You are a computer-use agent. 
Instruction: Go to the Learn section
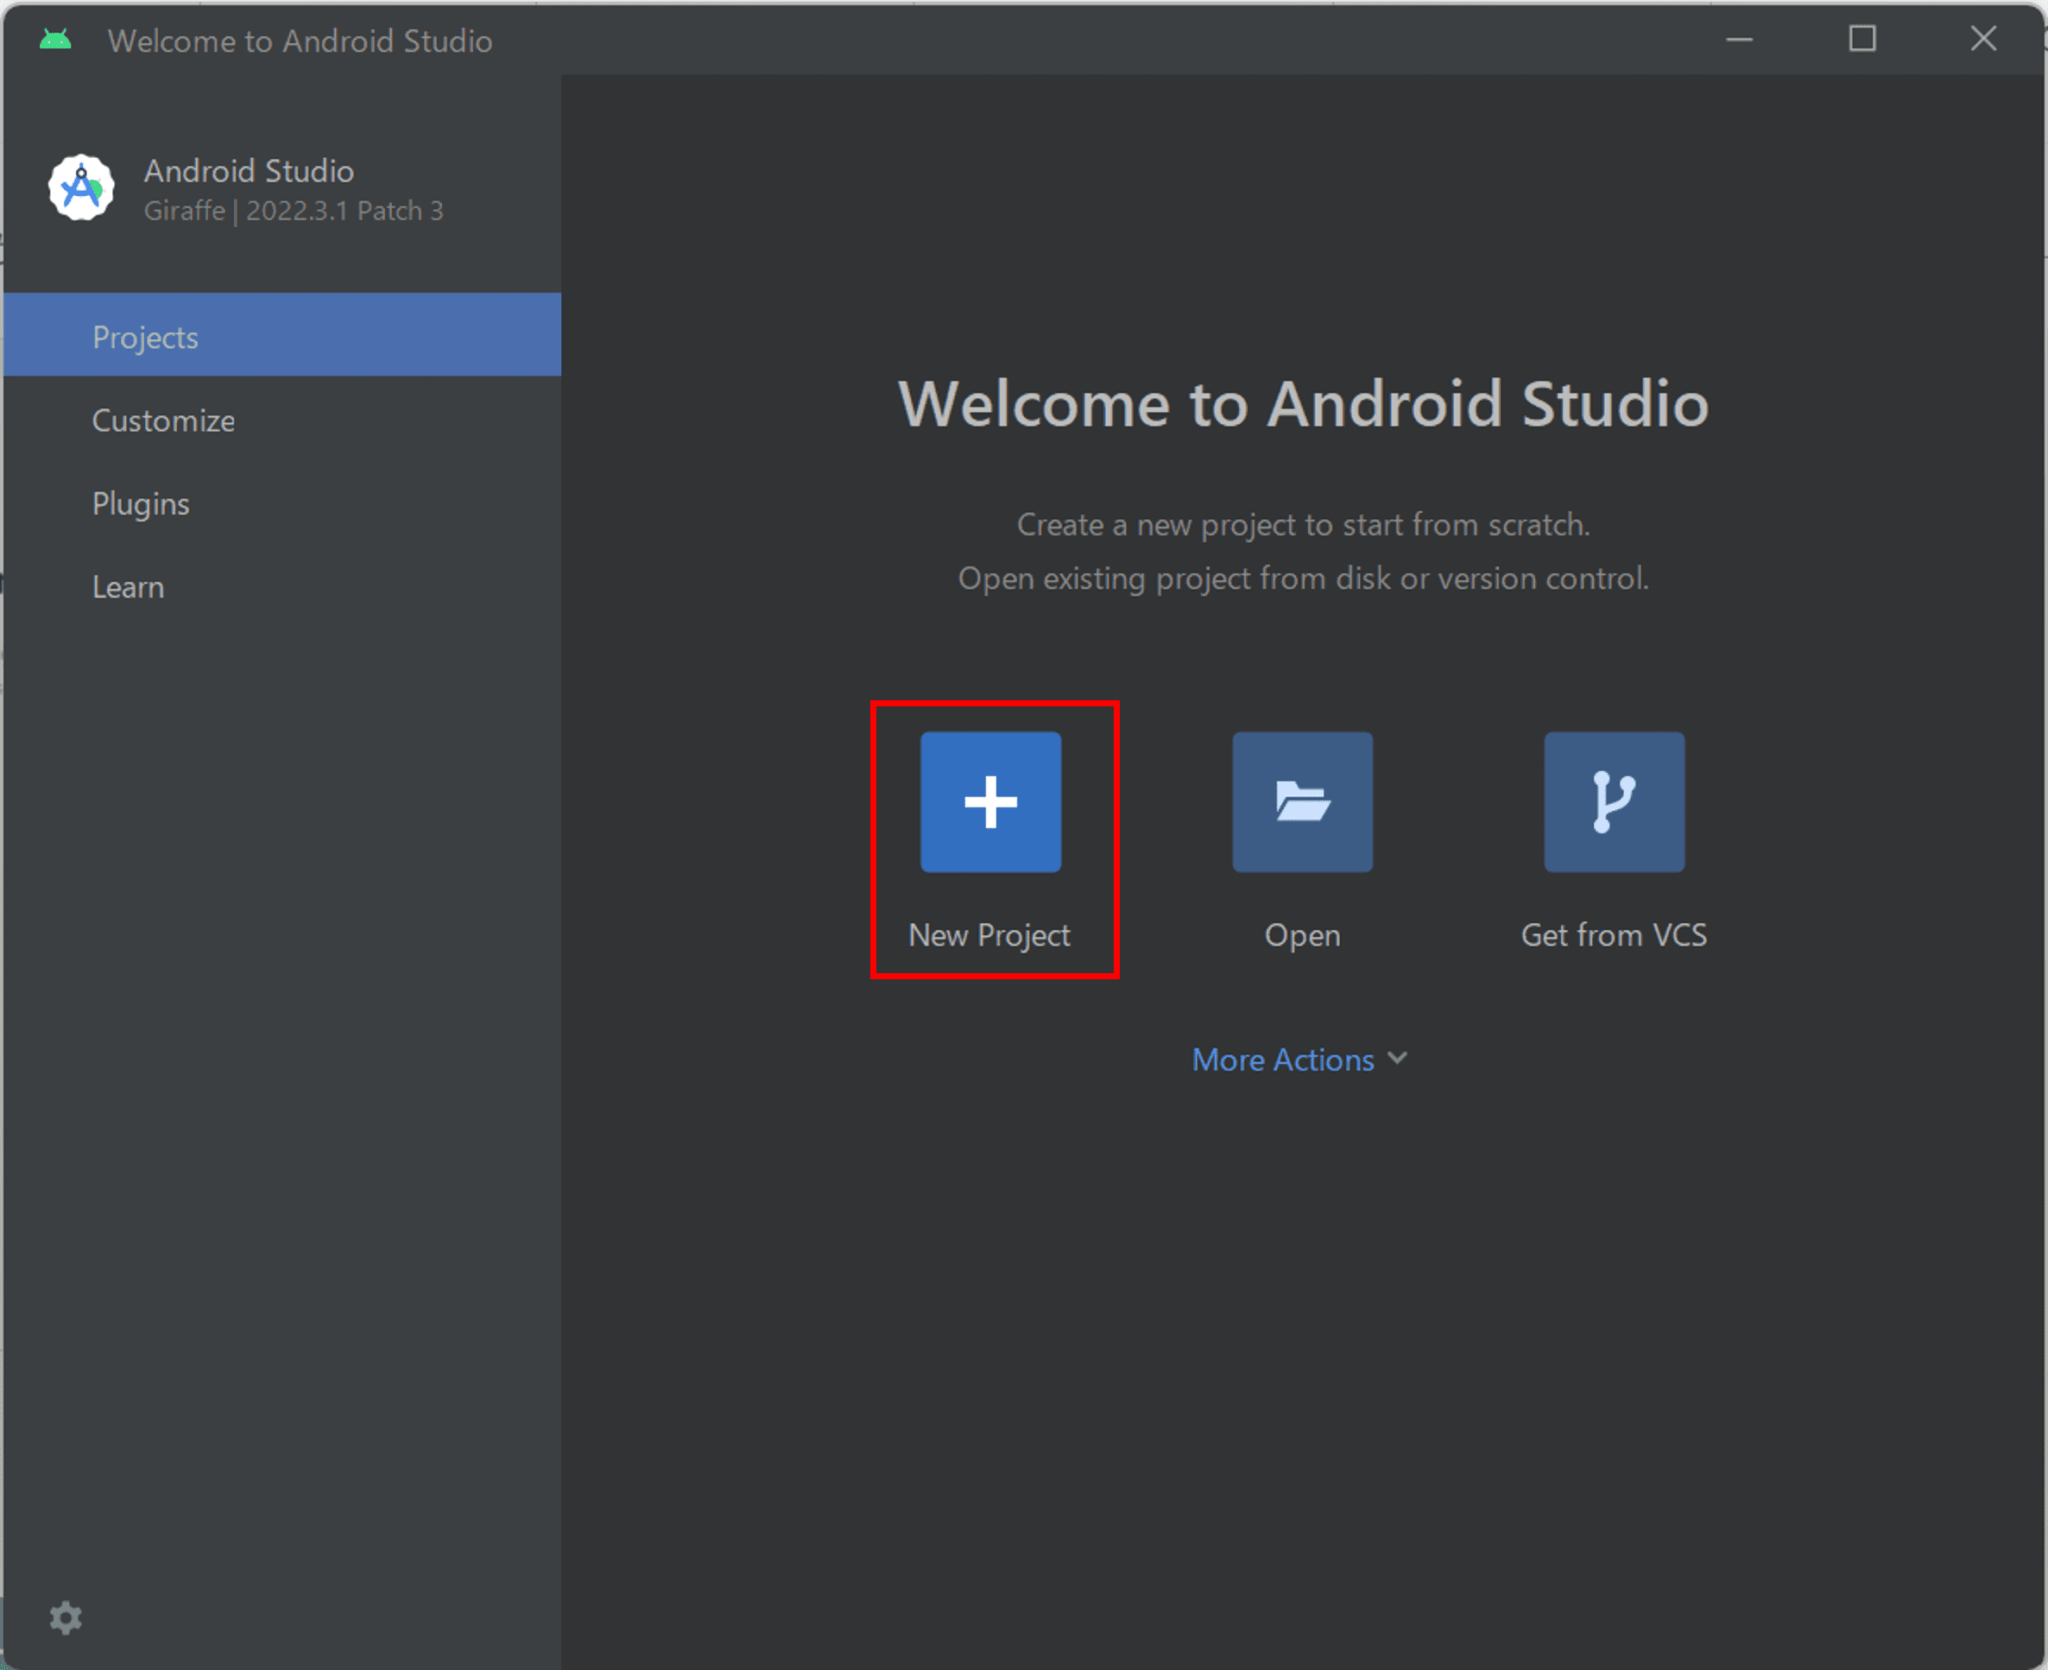[128, 587]
